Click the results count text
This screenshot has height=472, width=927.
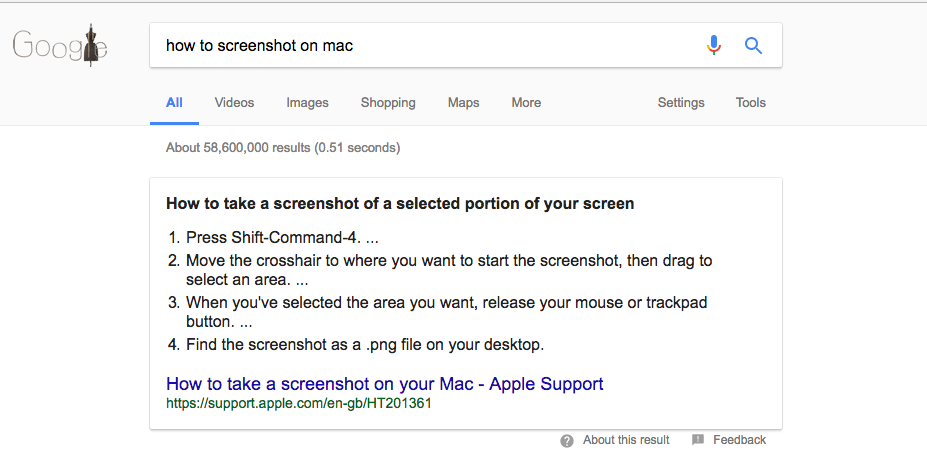283,147
